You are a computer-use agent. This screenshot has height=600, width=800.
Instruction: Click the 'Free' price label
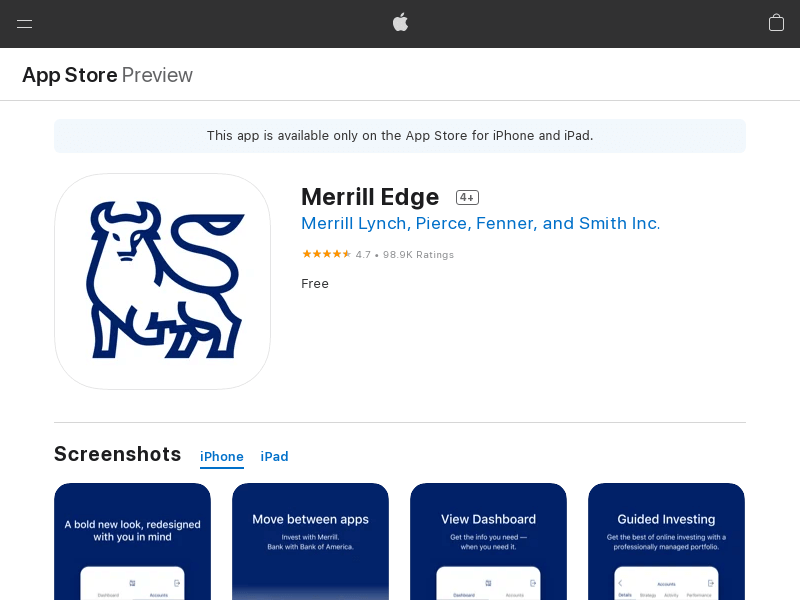point(315,284)
